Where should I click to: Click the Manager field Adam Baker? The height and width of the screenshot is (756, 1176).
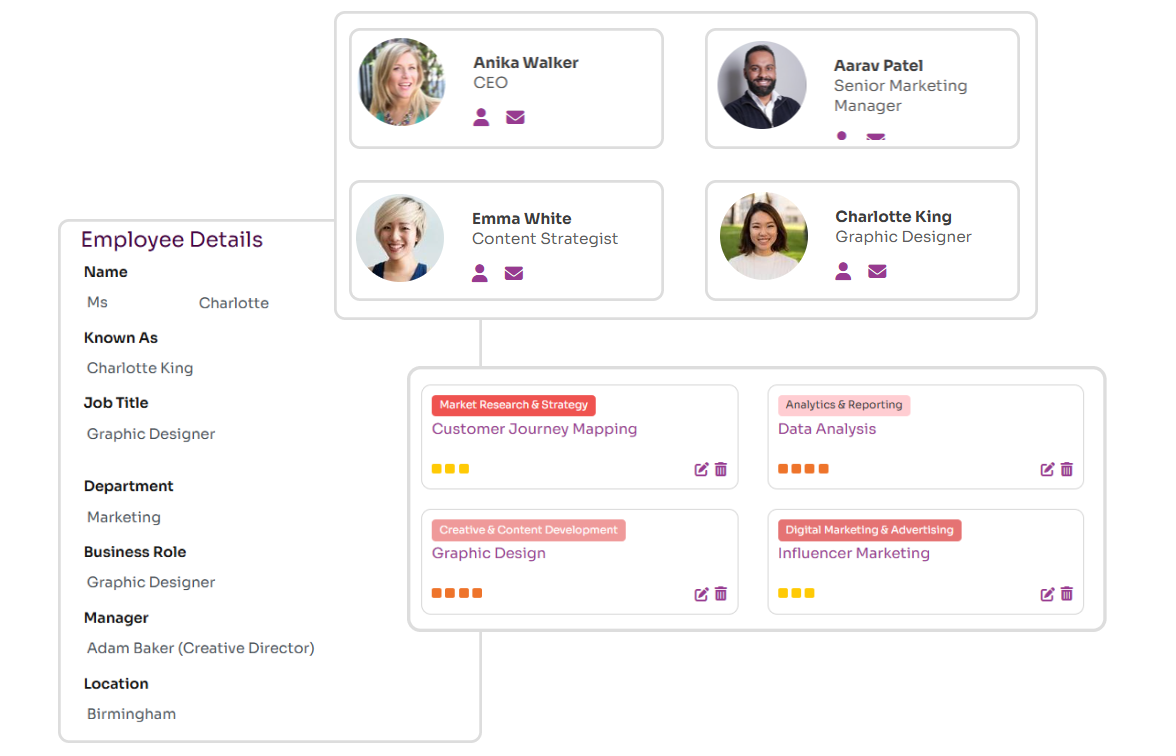click(200, 648)
